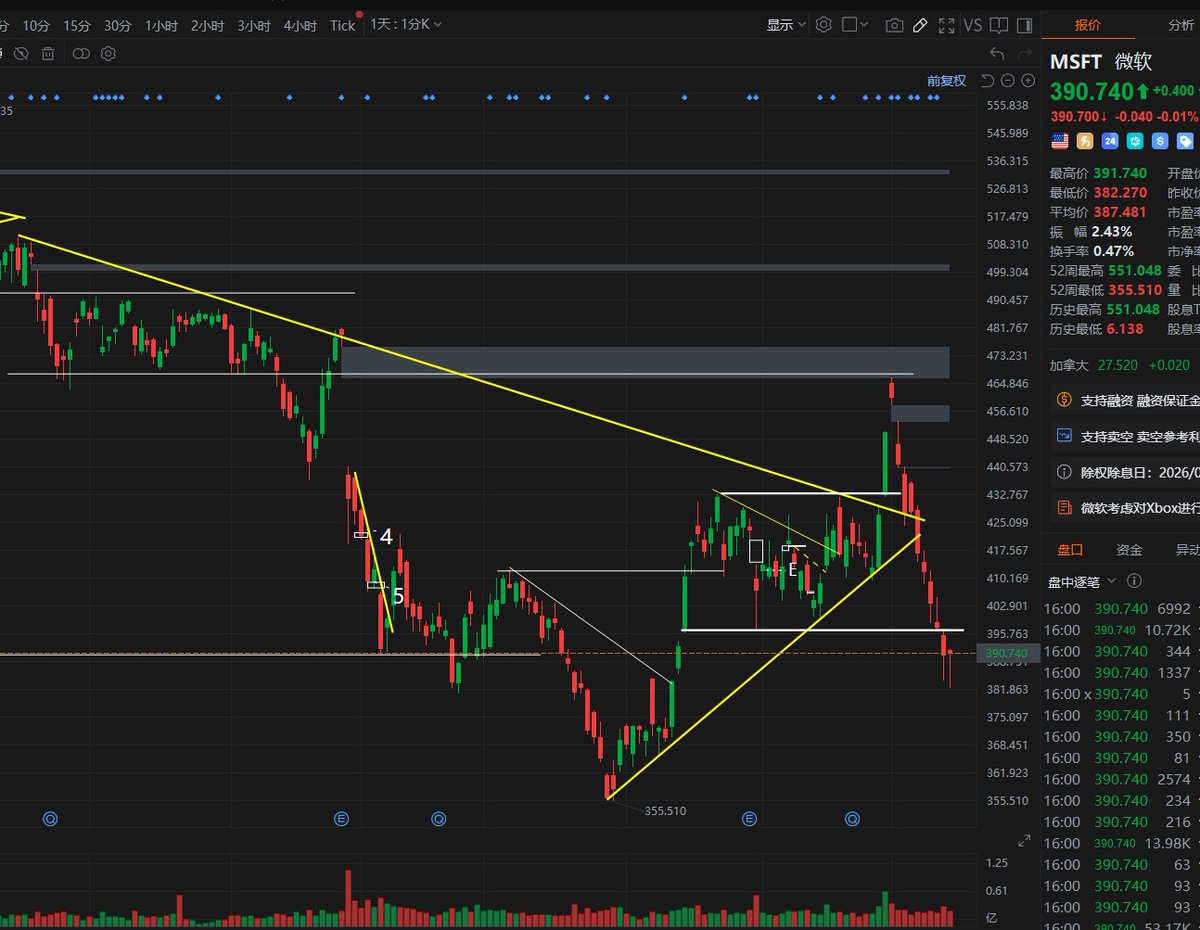Click the first earnings E marker below chart
The image size is (1200, 930).
[341, 819]
